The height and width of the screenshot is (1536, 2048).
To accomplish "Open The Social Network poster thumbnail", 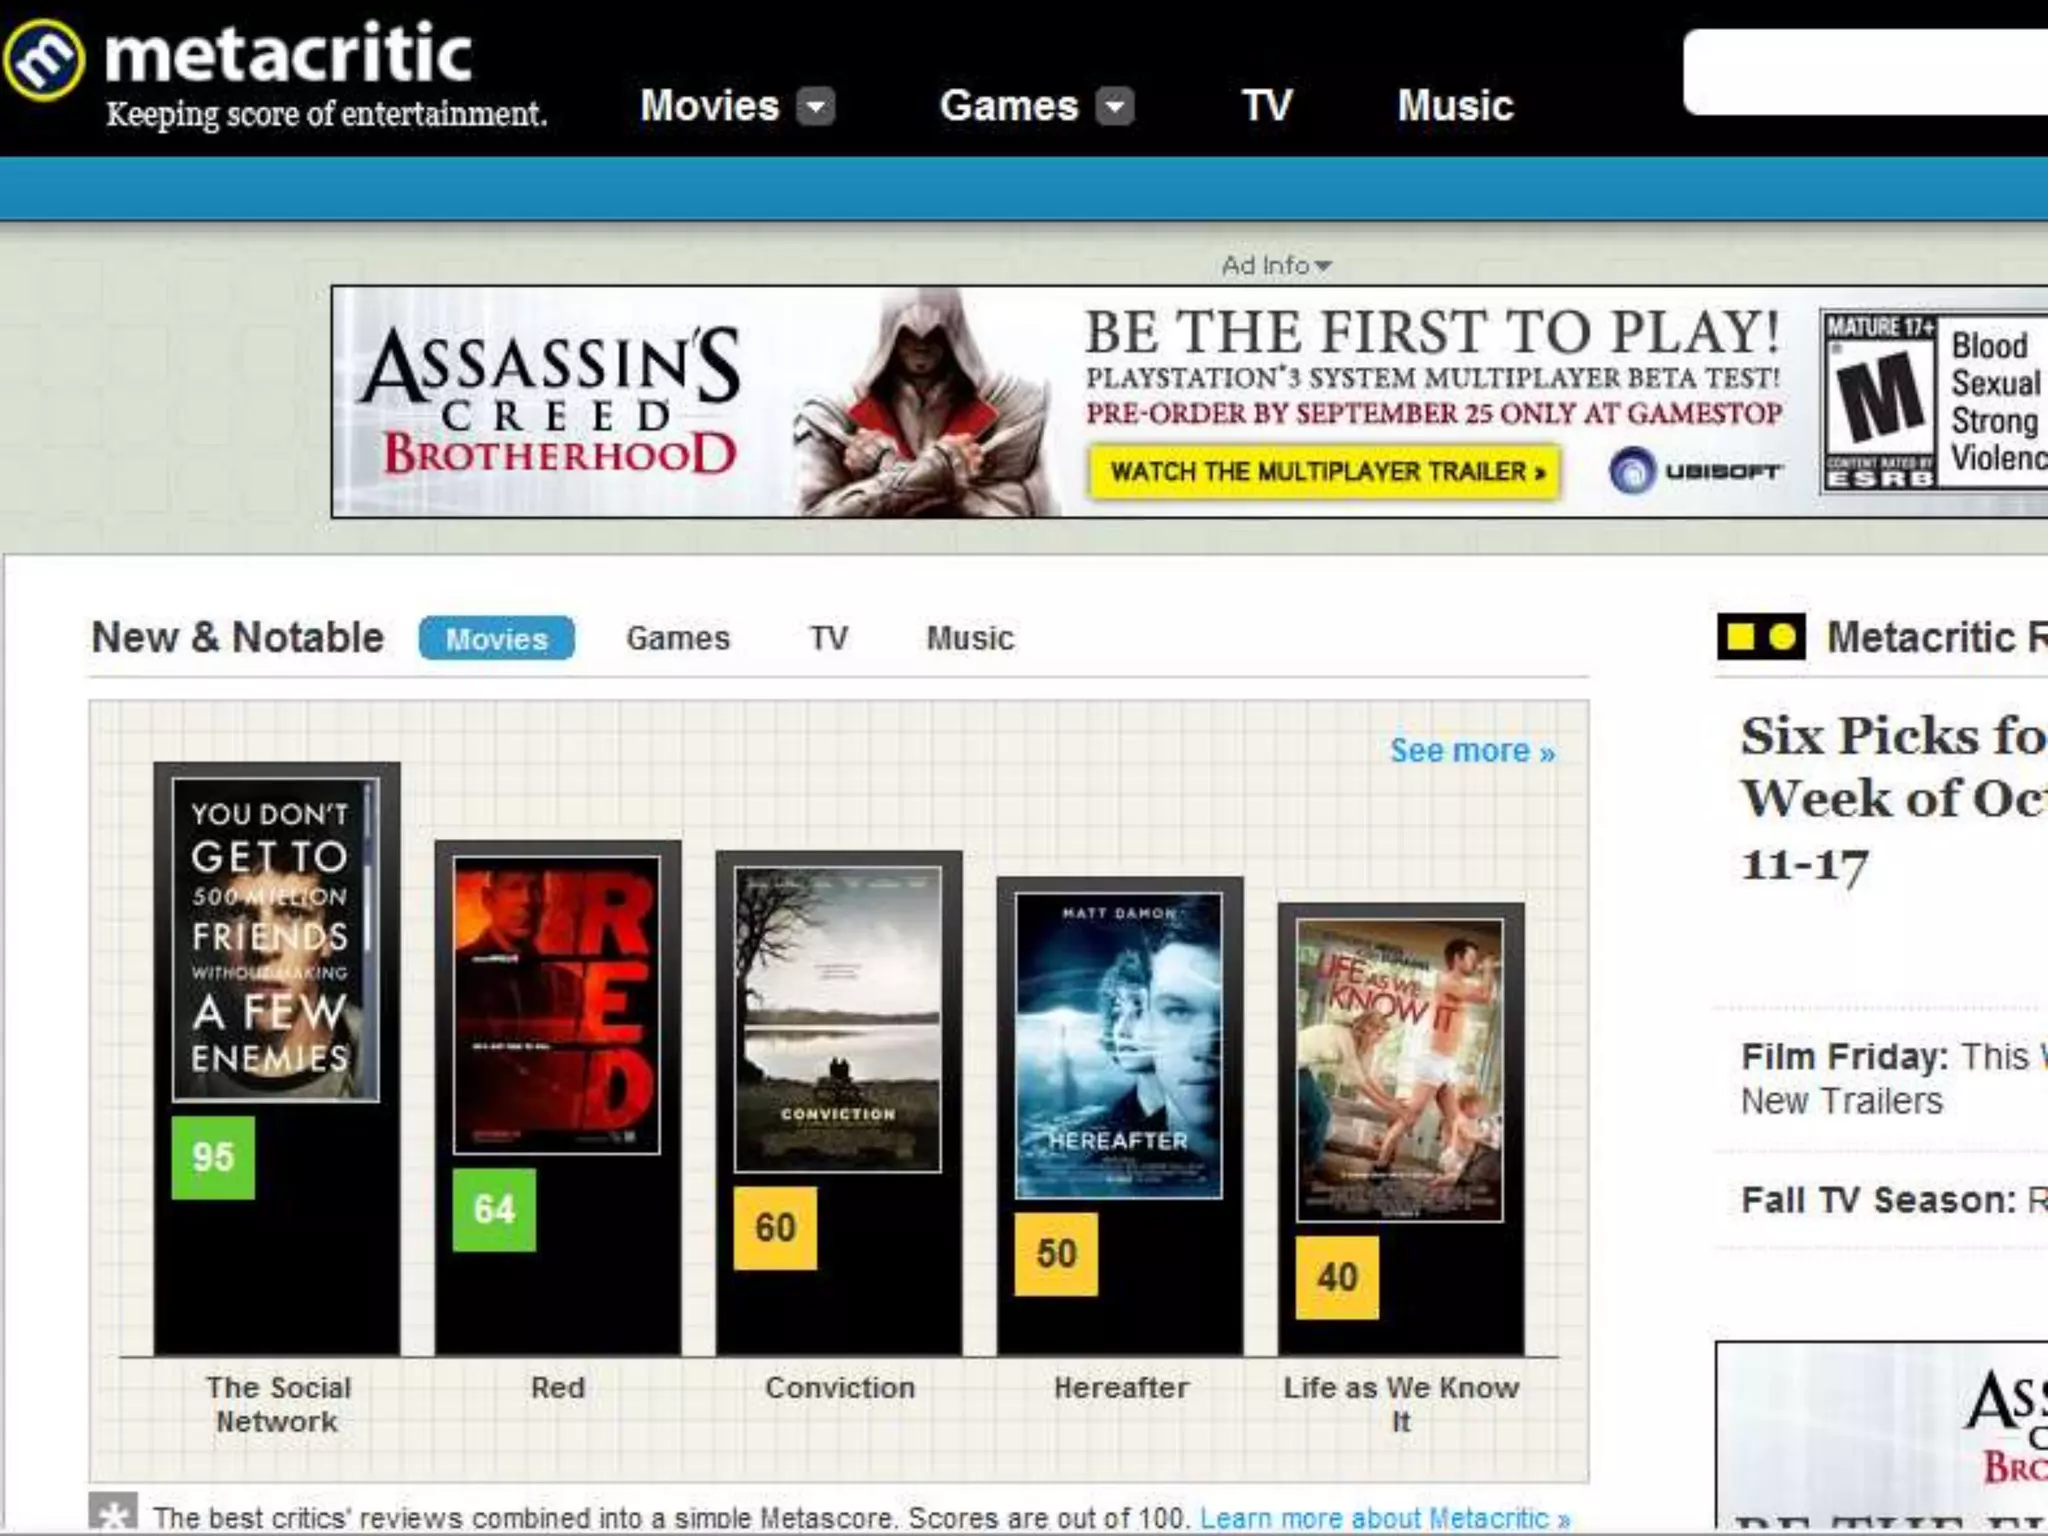I will click(275, 939).
